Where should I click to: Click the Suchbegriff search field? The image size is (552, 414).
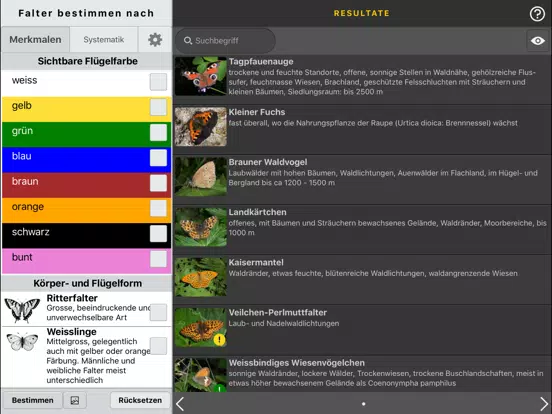click(225, 41)
